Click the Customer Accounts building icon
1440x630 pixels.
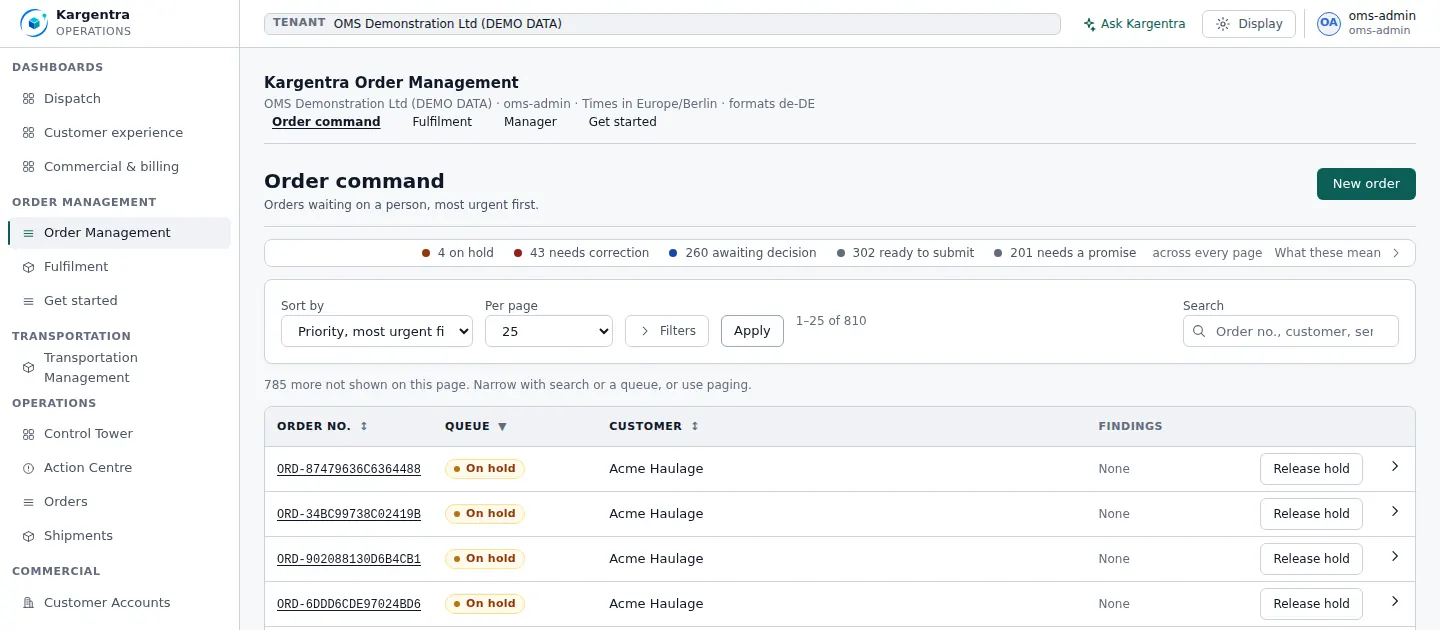28,603
